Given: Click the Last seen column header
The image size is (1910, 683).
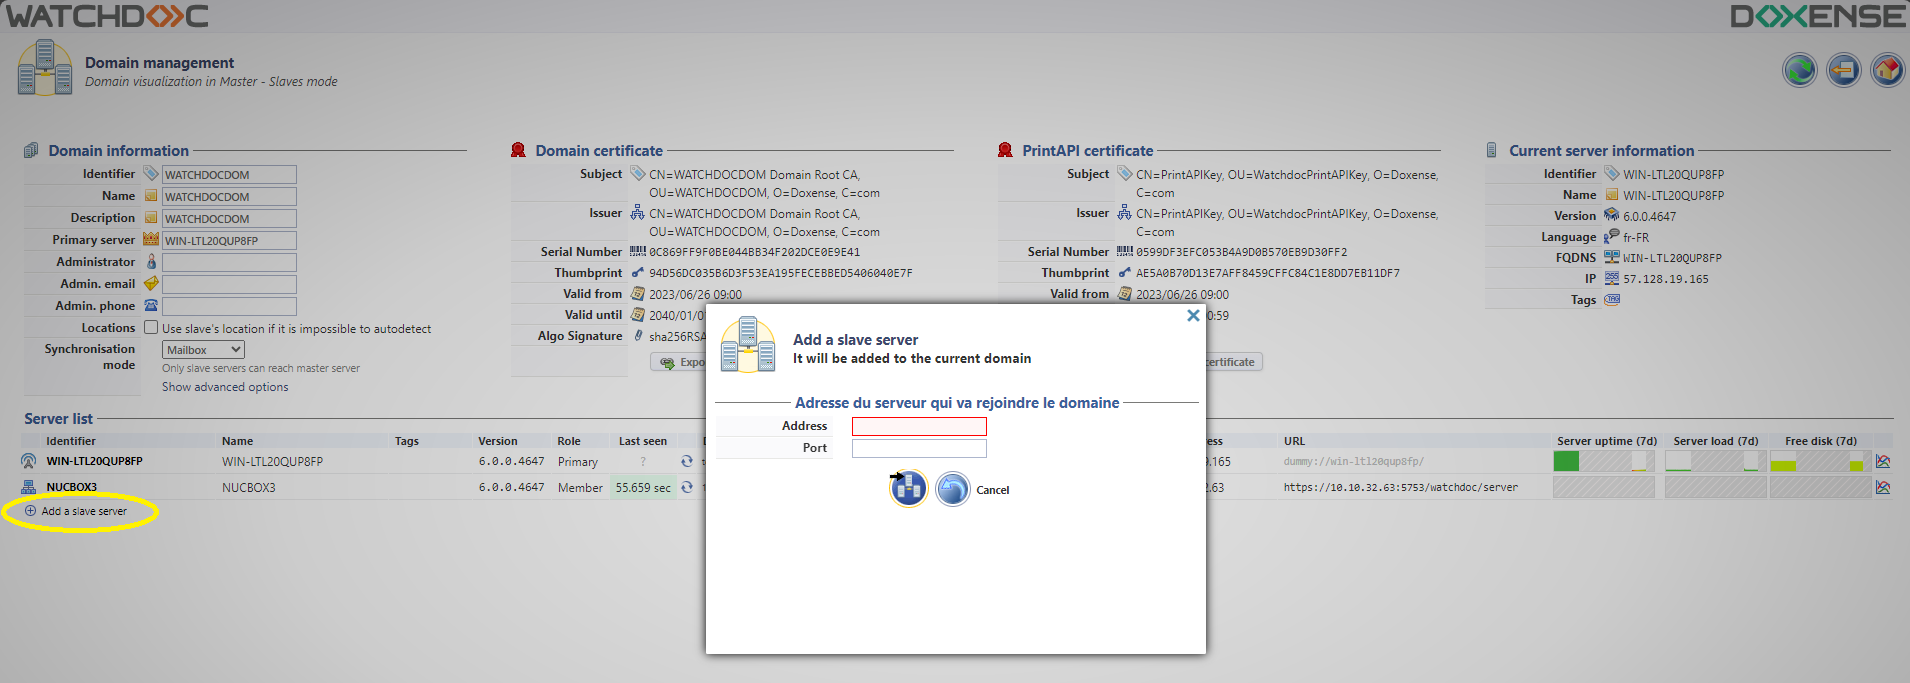Looking at the screenshot, I should 642,441.
